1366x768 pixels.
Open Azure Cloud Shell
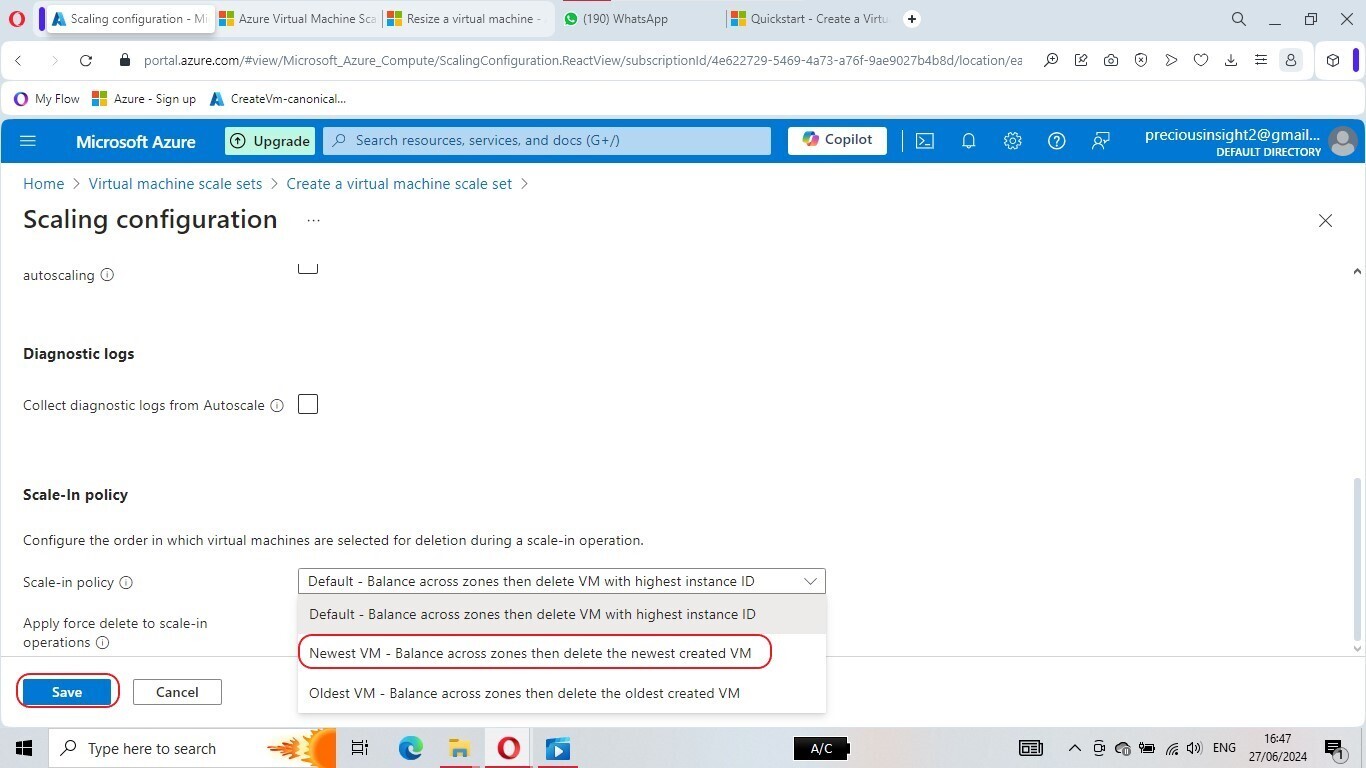[925, 141]
